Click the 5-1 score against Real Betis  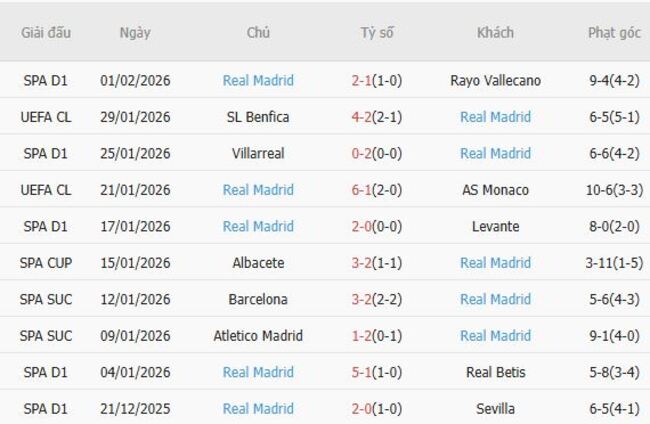point(362,372)
